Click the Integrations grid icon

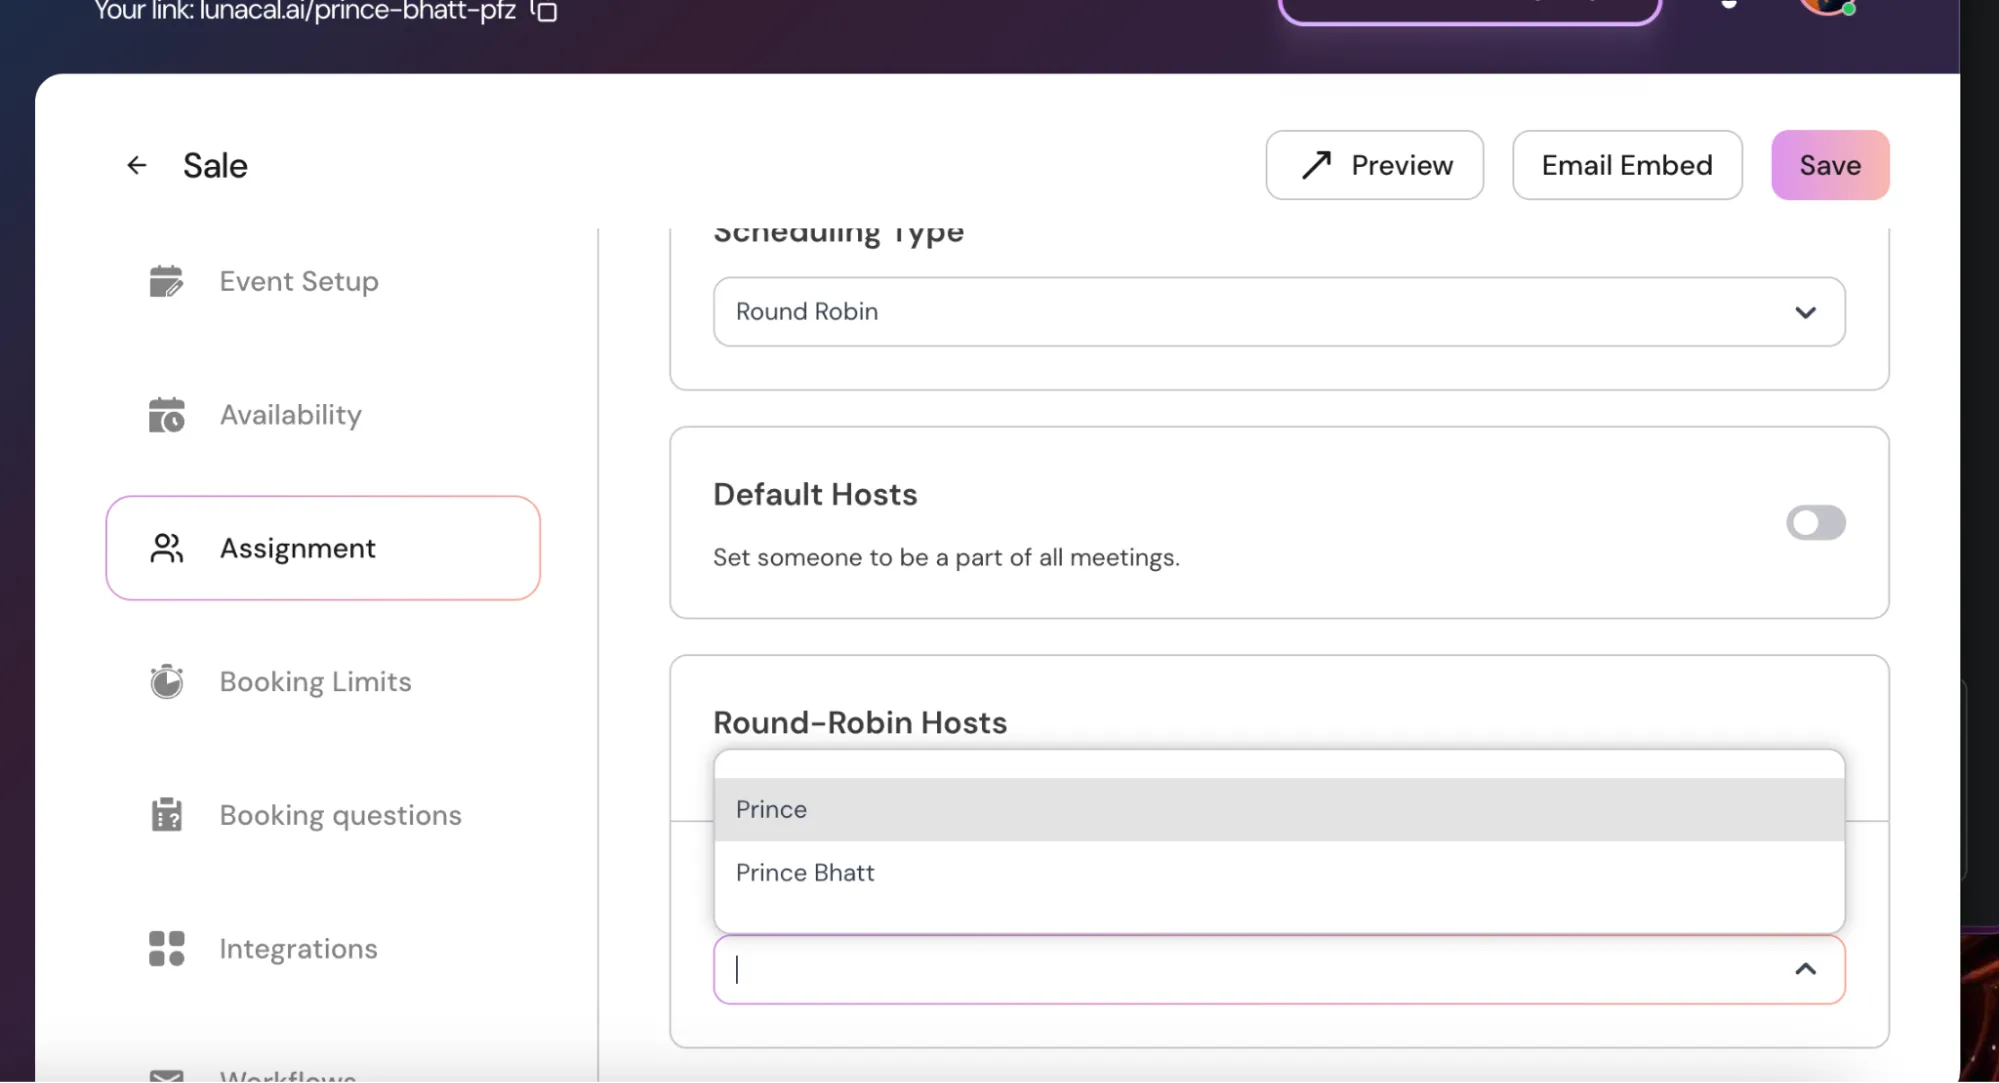click(166, 948)
